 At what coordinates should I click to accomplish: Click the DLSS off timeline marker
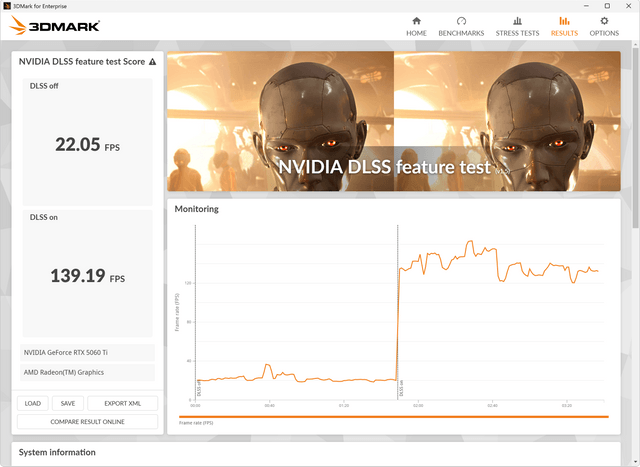(199, 388)
